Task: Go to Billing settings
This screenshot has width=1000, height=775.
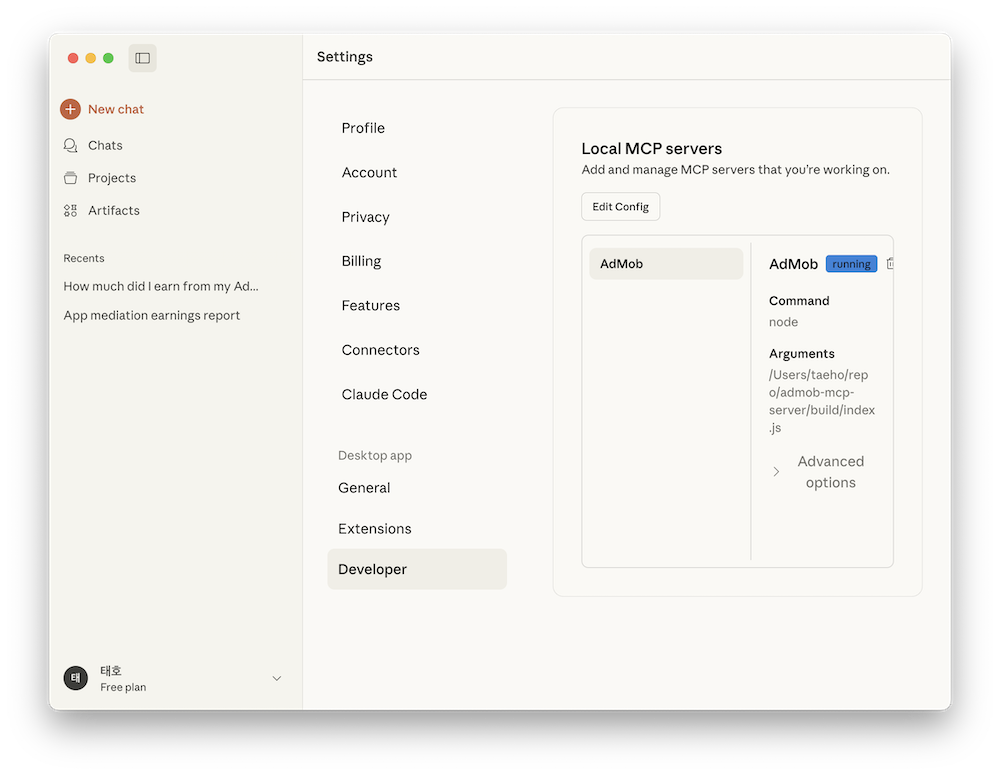Action: pos(361,261)
